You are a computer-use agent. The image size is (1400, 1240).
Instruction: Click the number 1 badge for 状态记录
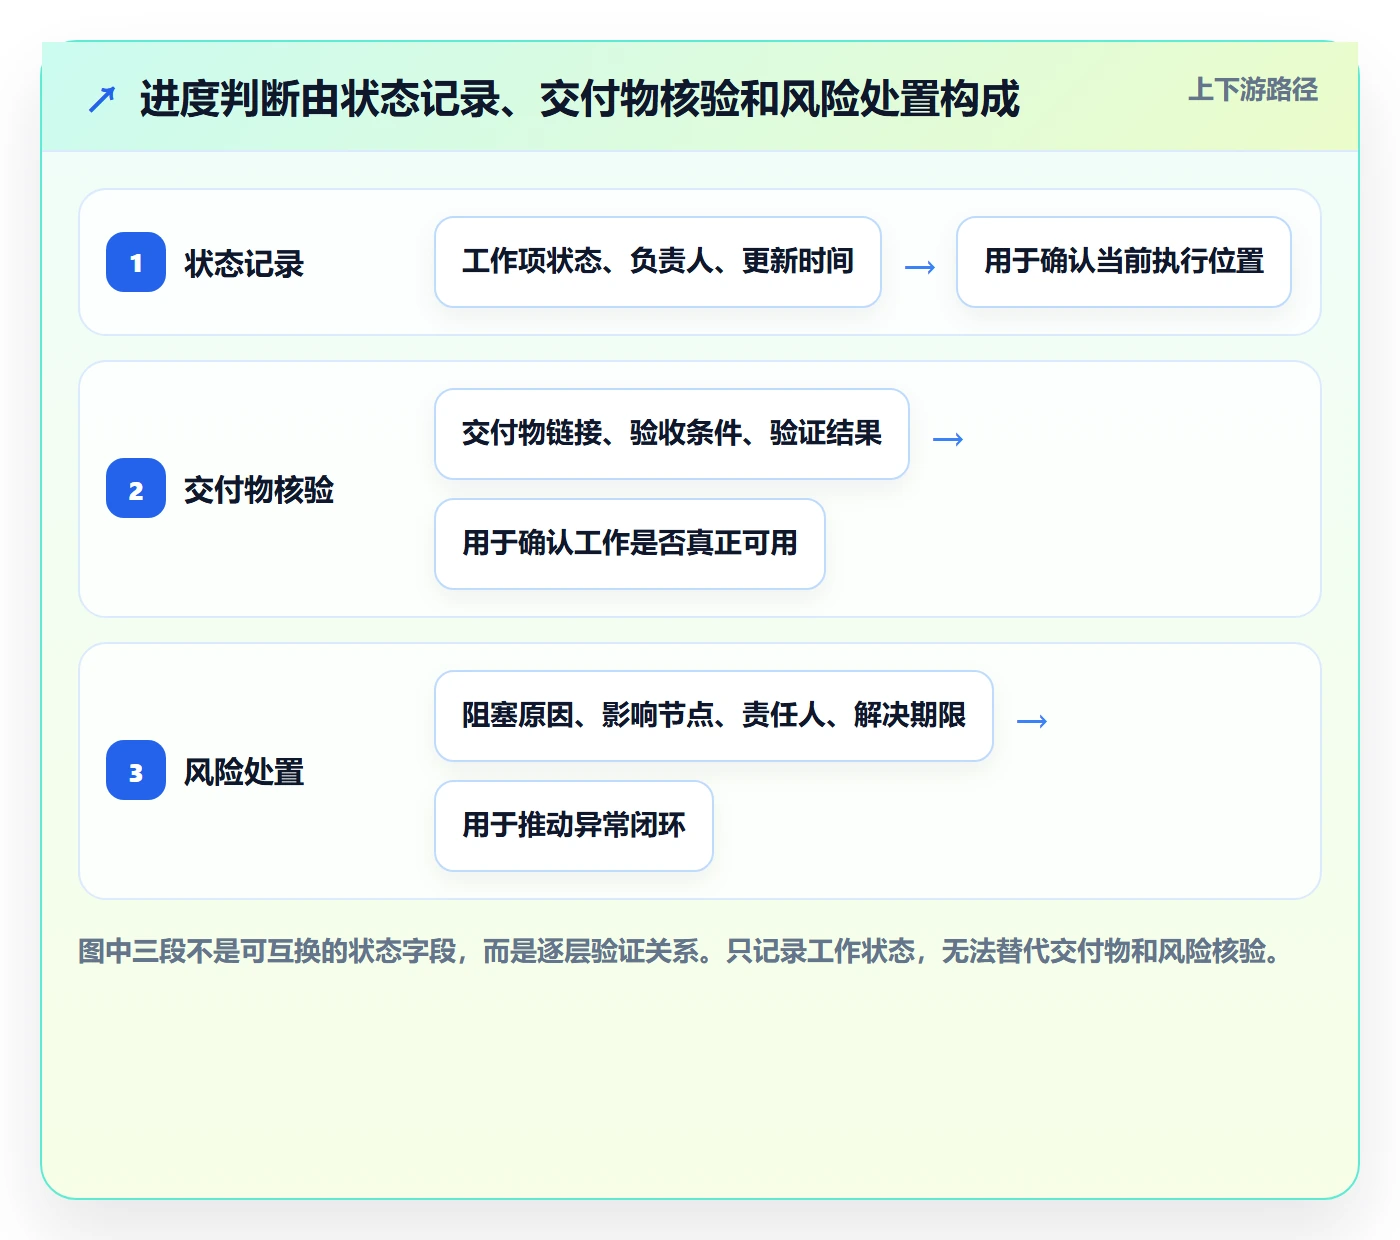click(x=136, y=262)
